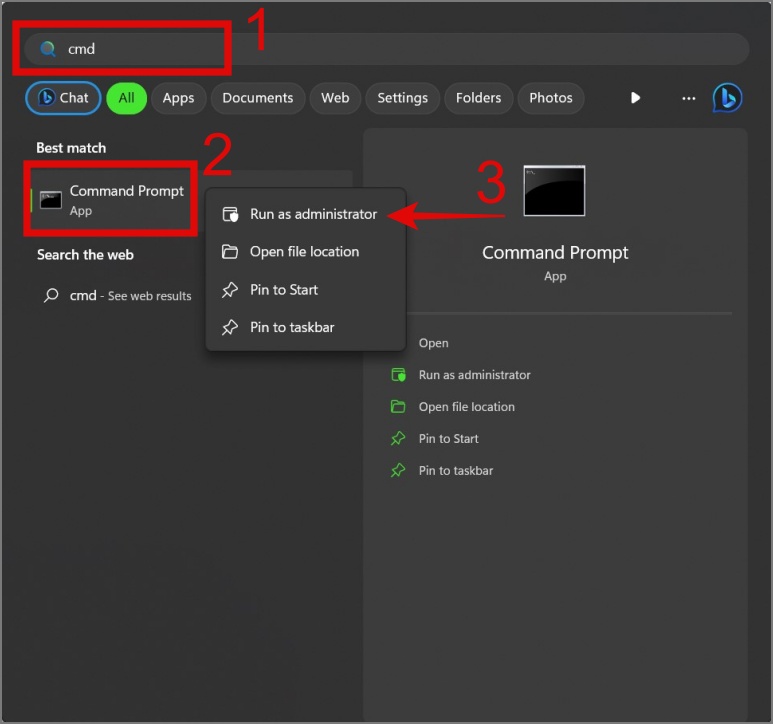The height and width of the screenshot is (724, 773).
Task: Click the Bing icon at top right
Action: (x=727, y=98)
